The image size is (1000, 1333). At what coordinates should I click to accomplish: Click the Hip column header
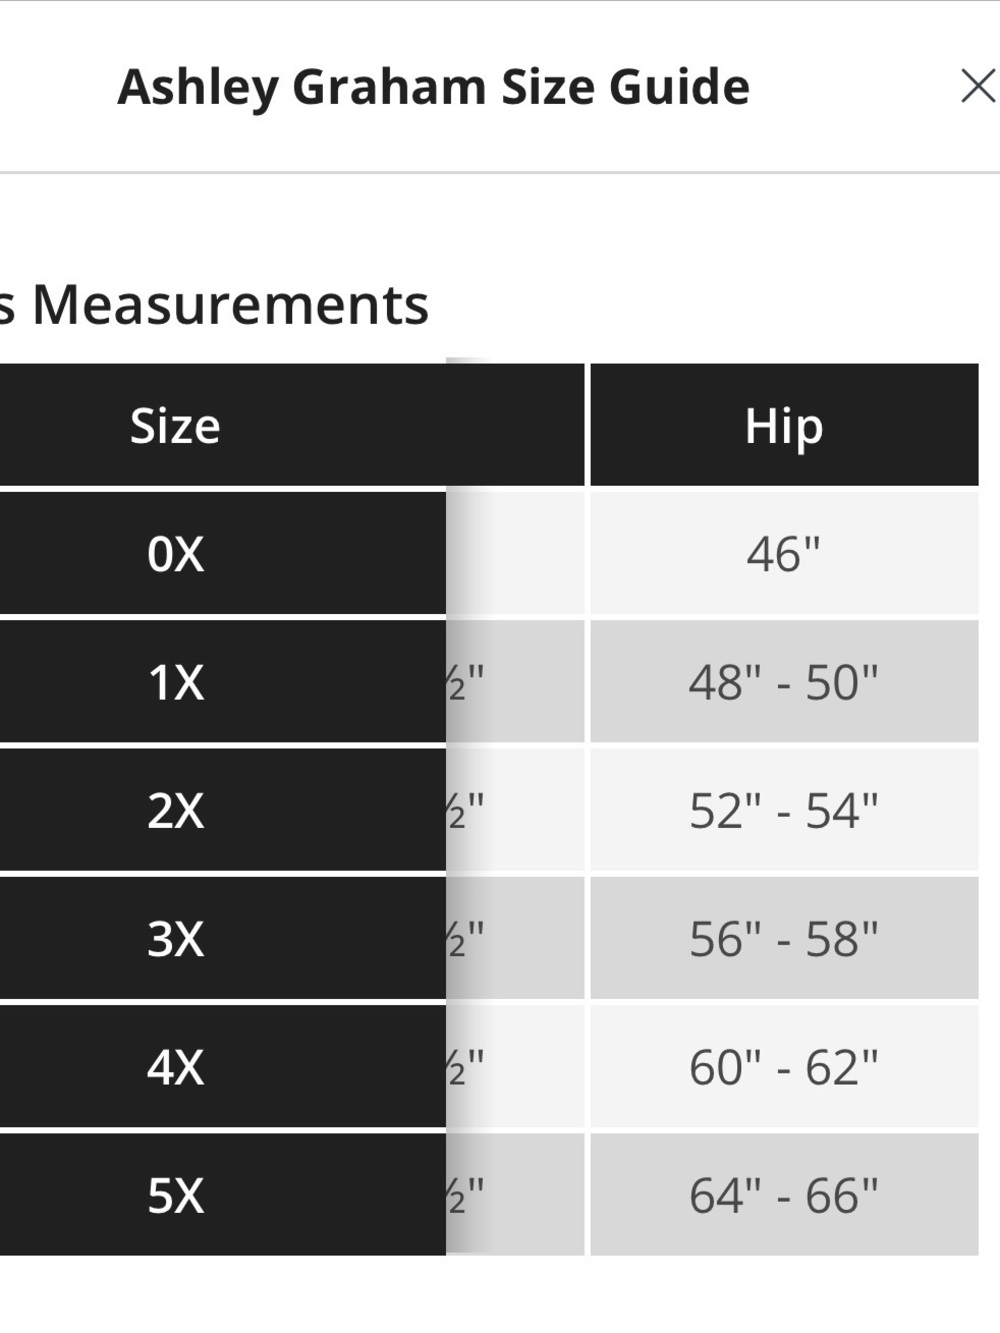(x=784, y=425)
